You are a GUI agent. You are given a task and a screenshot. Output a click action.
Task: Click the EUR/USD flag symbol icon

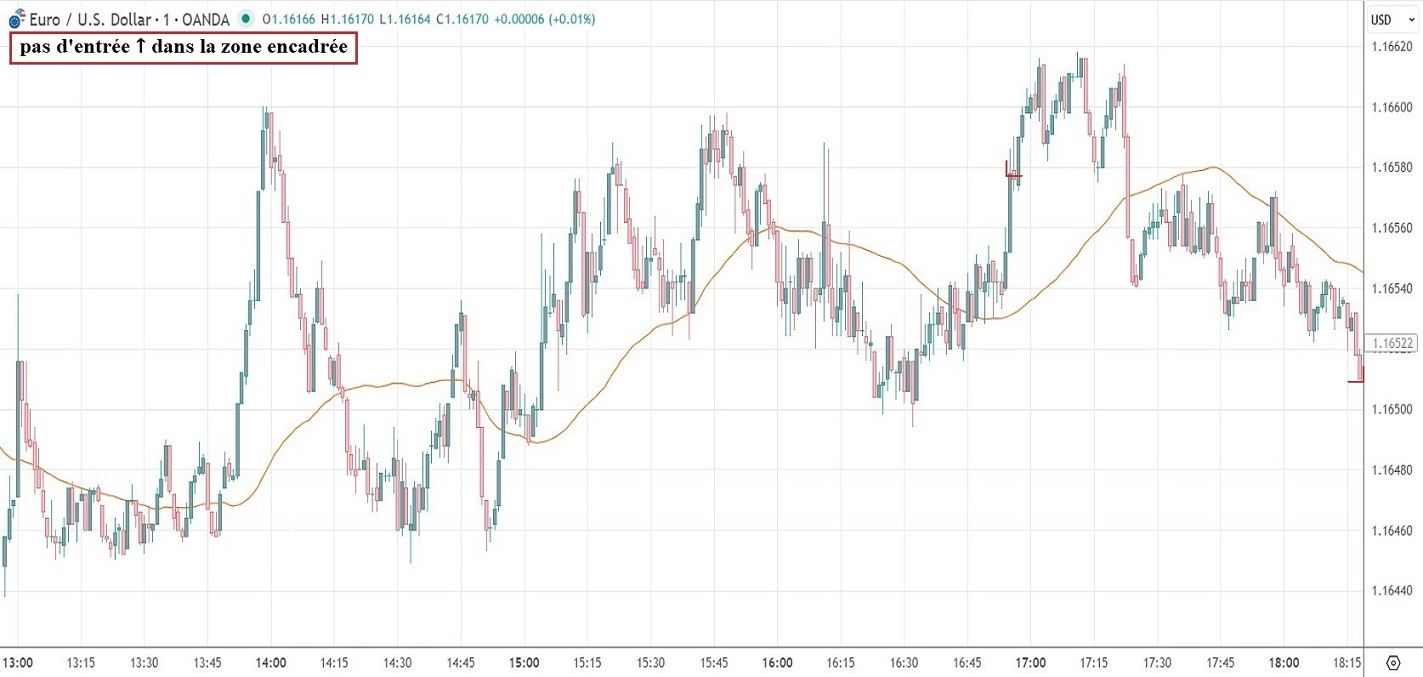(x=16, y=19)
